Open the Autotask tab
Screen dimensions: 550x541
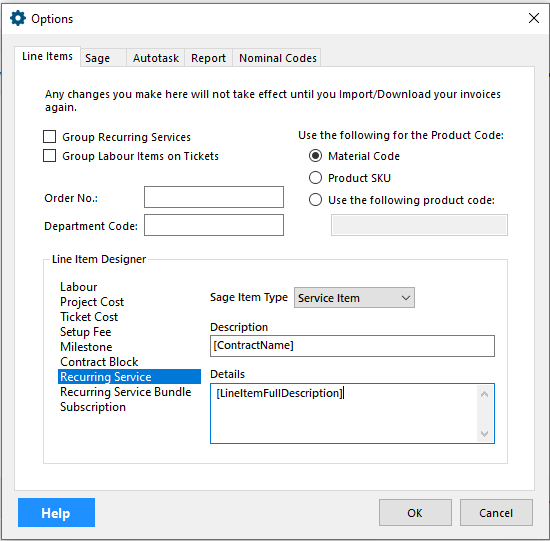pyautogui.click(x=156, y=58)
